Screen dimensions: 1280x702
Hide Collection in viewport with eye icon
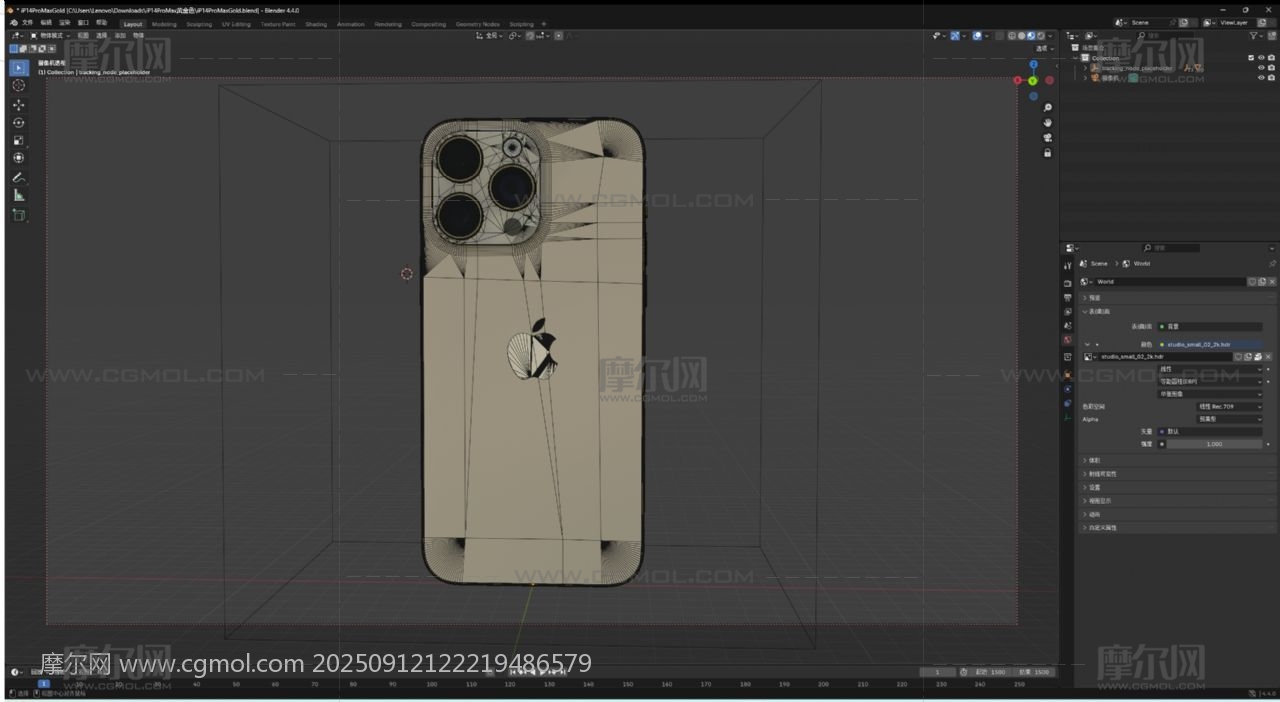pos(1261,58)
